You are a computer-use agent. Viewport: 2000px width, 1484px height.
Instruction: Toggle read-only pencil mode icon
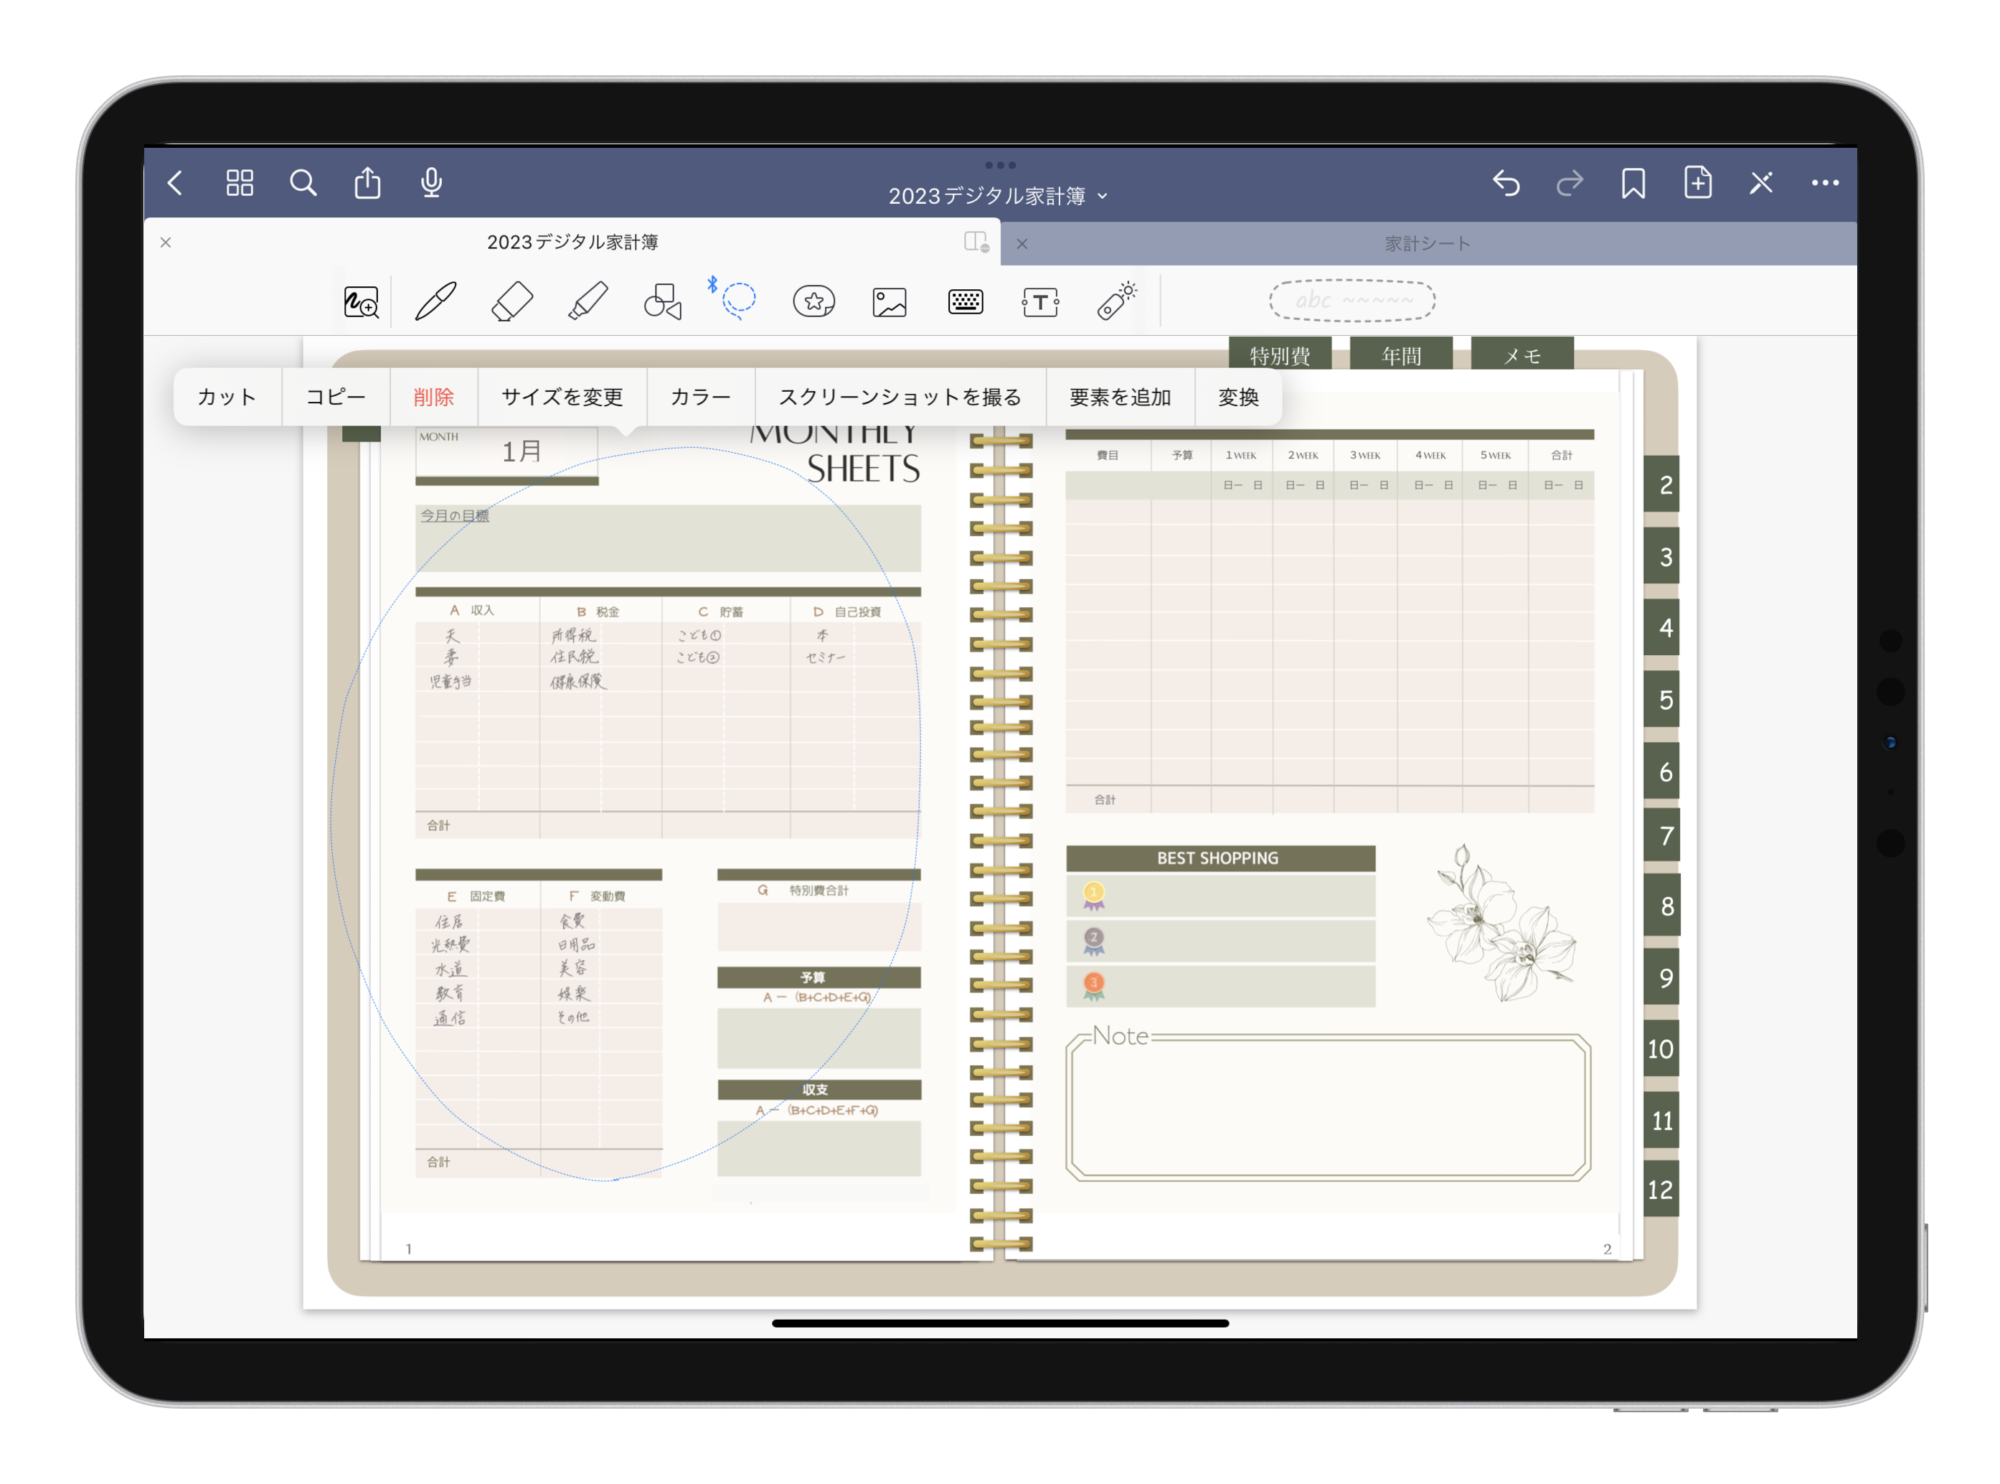point(1761,183)
